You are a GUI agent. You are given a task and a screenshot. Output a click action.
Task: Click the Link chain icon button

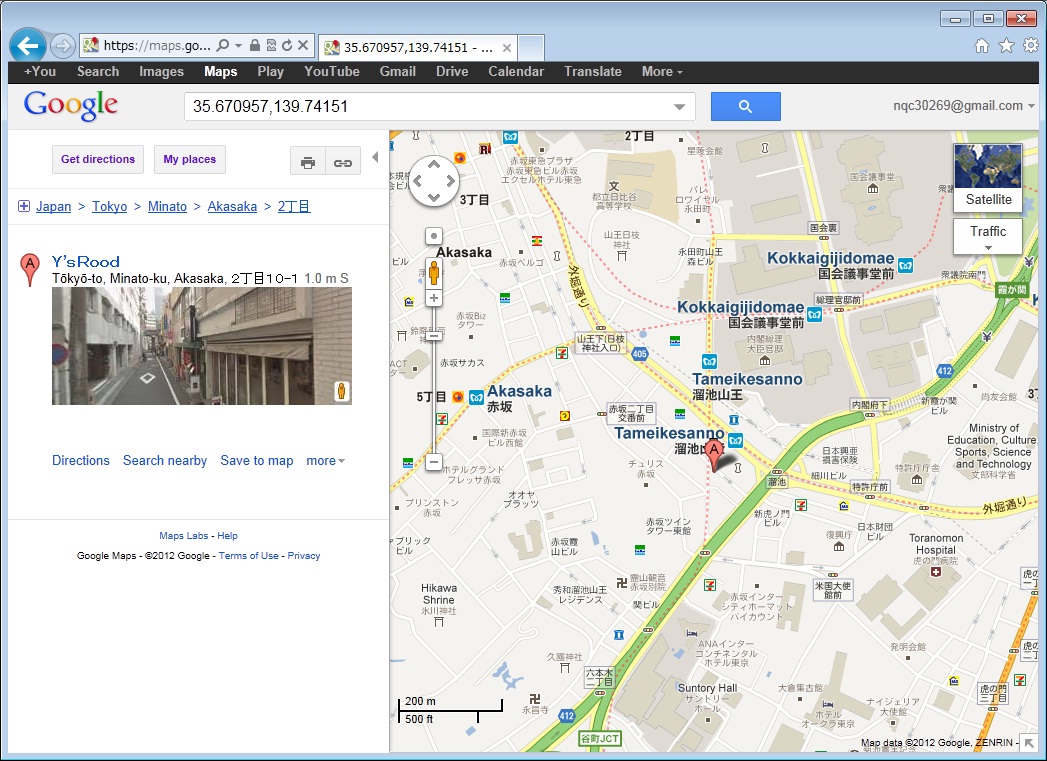(x=343, y=161)
